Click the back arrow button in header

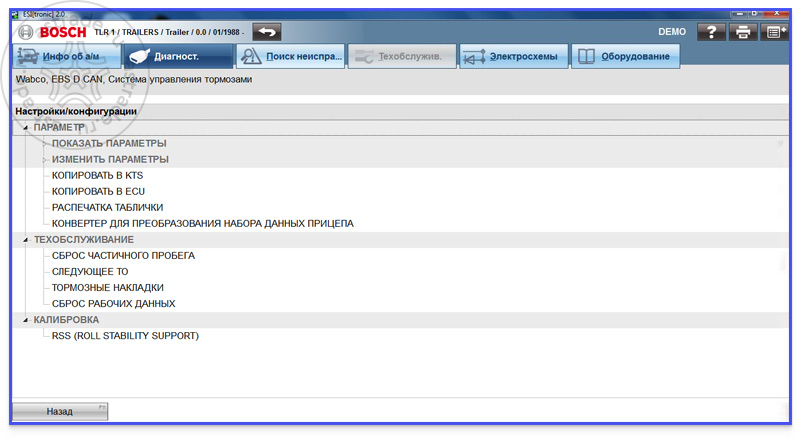click(x=267, y=32)
